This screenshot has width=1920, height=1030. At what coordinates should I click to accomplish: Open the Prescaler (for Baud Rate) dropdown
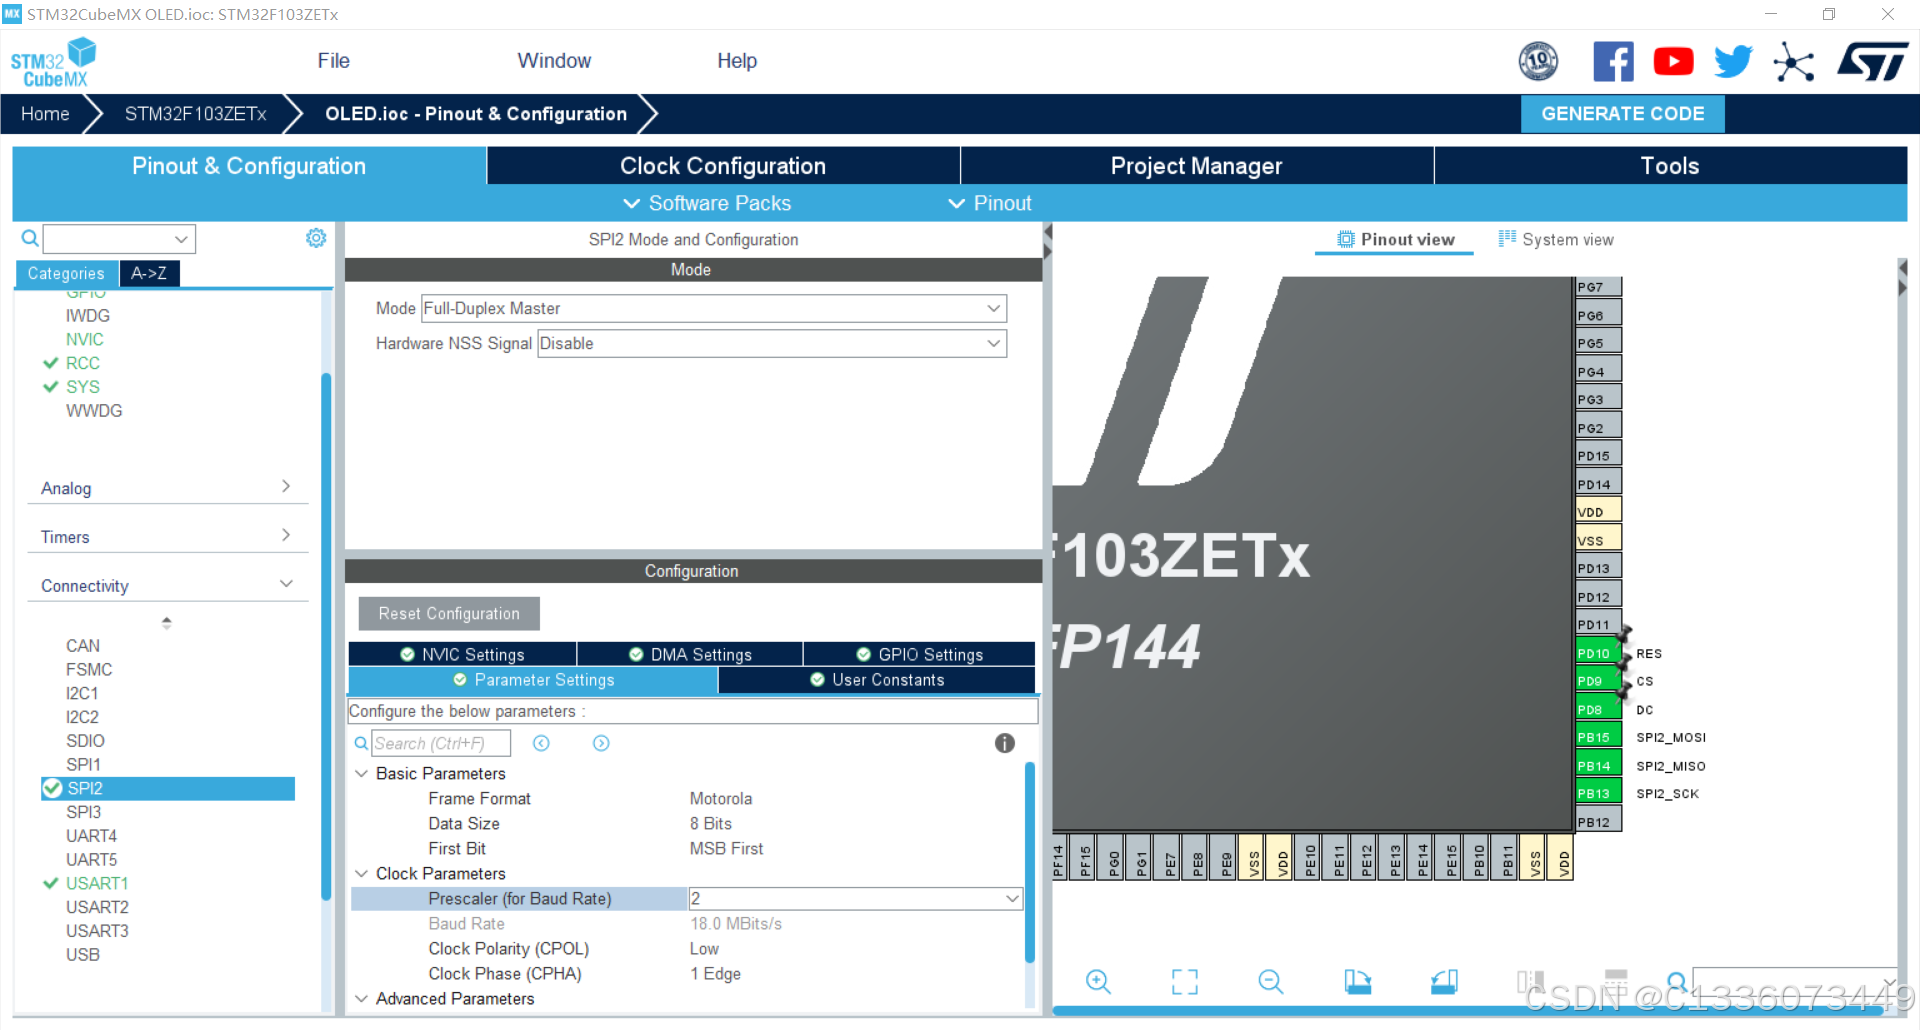pyautogui.click(x=856, y=898)
